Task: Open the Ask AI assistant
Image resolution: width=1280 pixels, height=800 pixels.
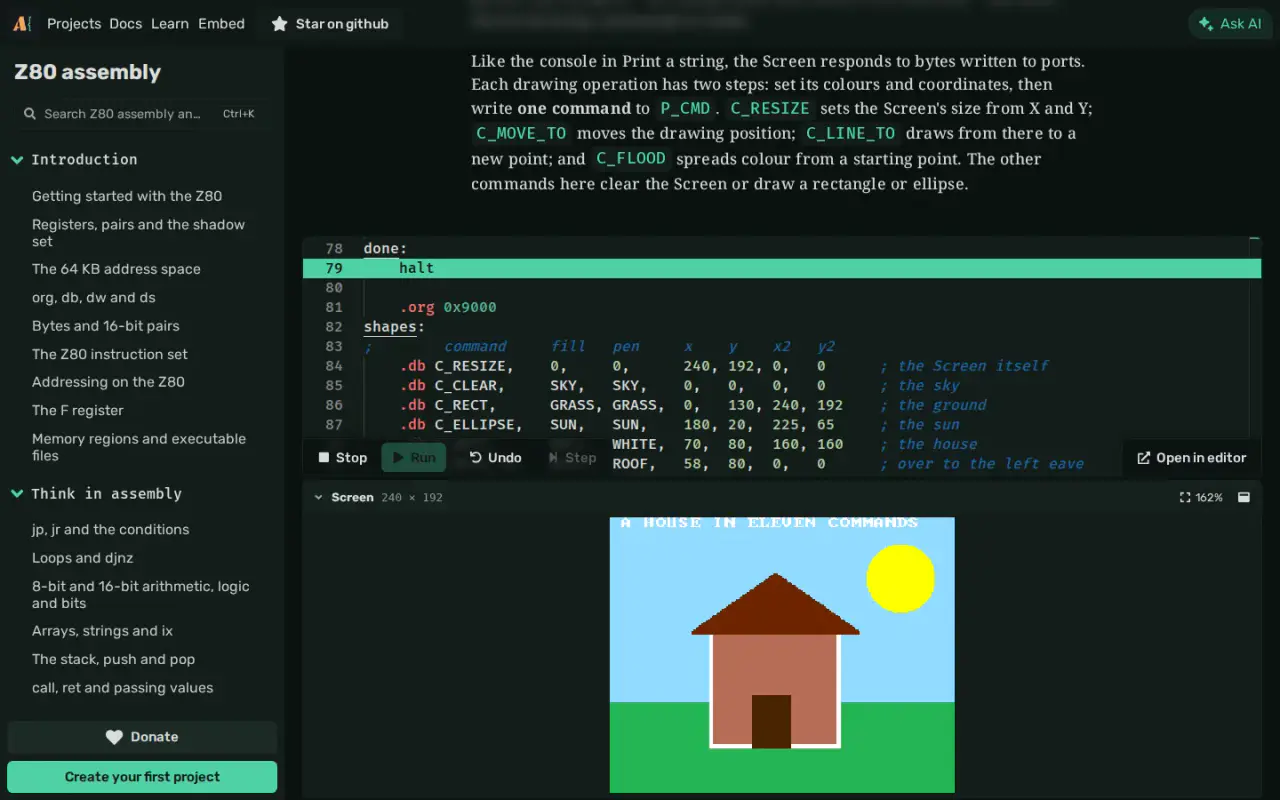Action: point(1229,24)
